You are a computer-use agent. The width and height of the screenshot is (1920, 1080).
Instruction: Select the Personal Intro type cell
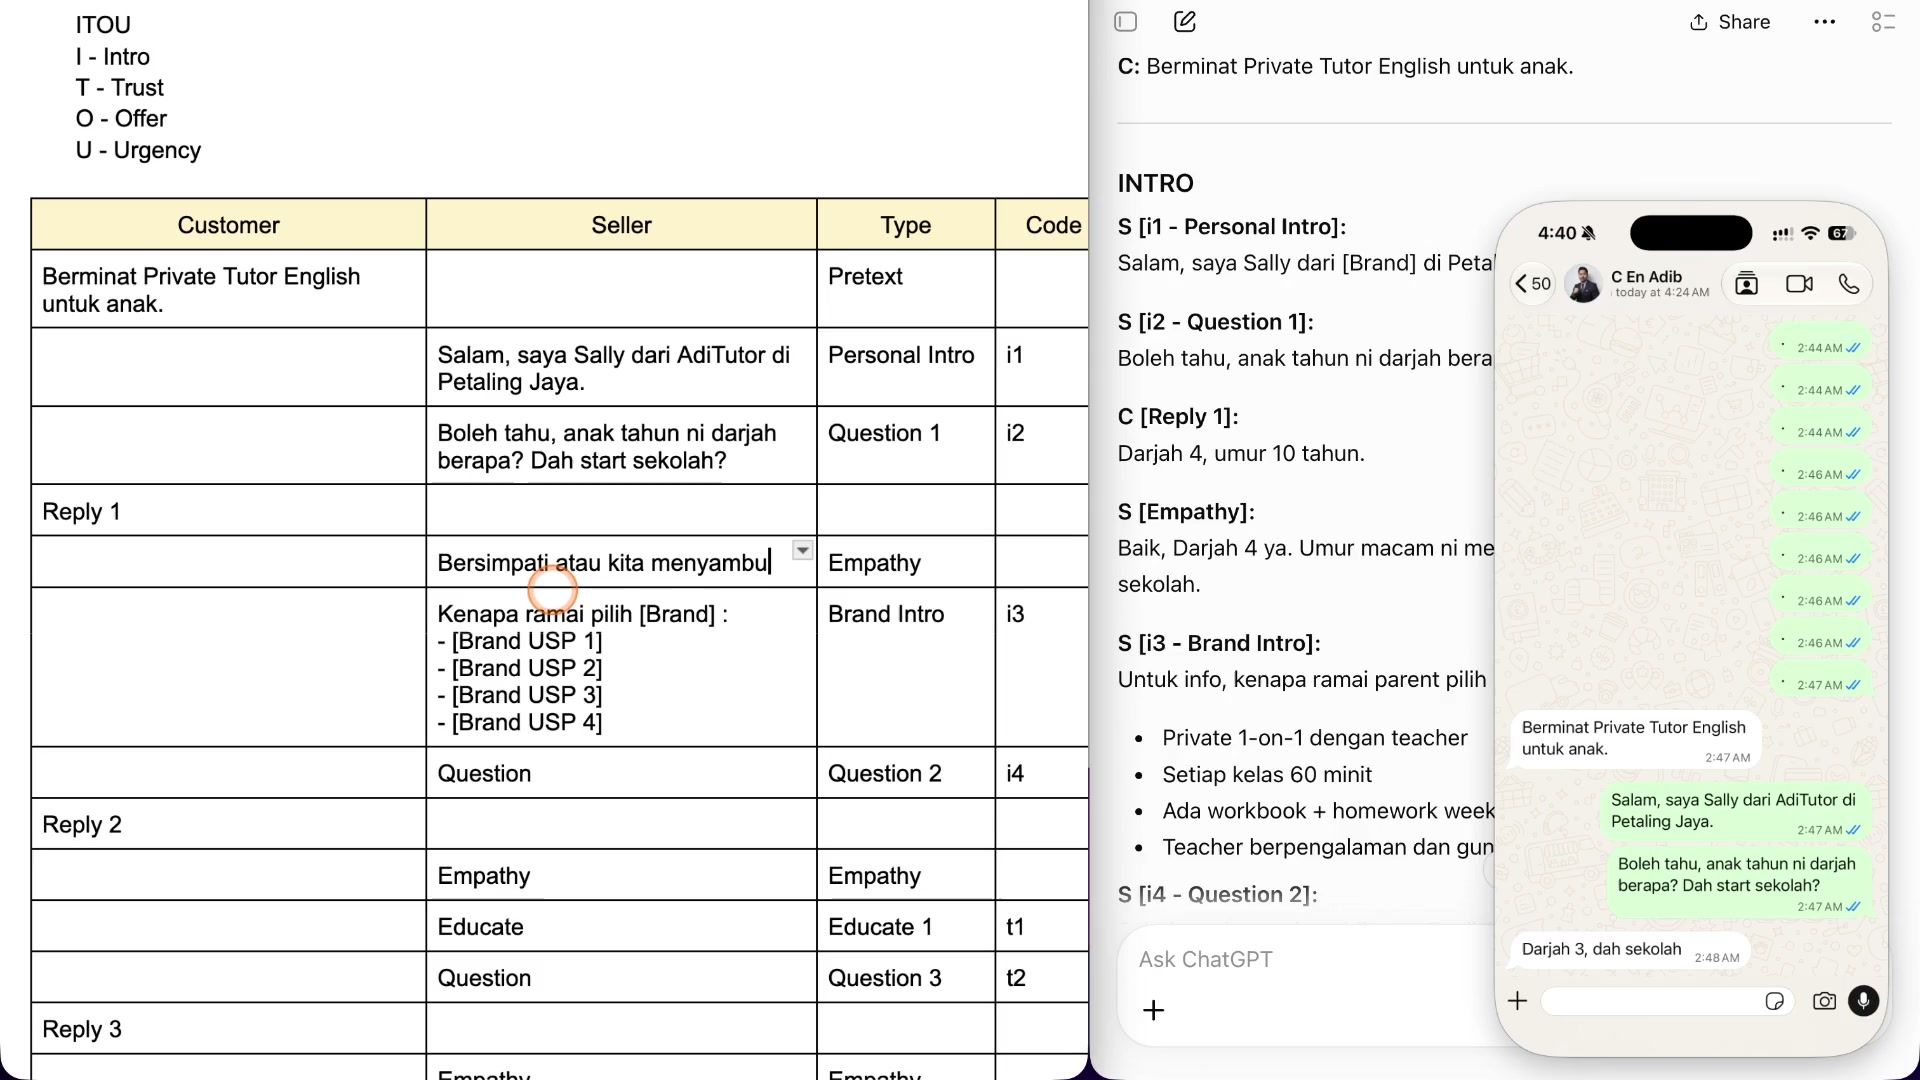click(x=906, y=367)
